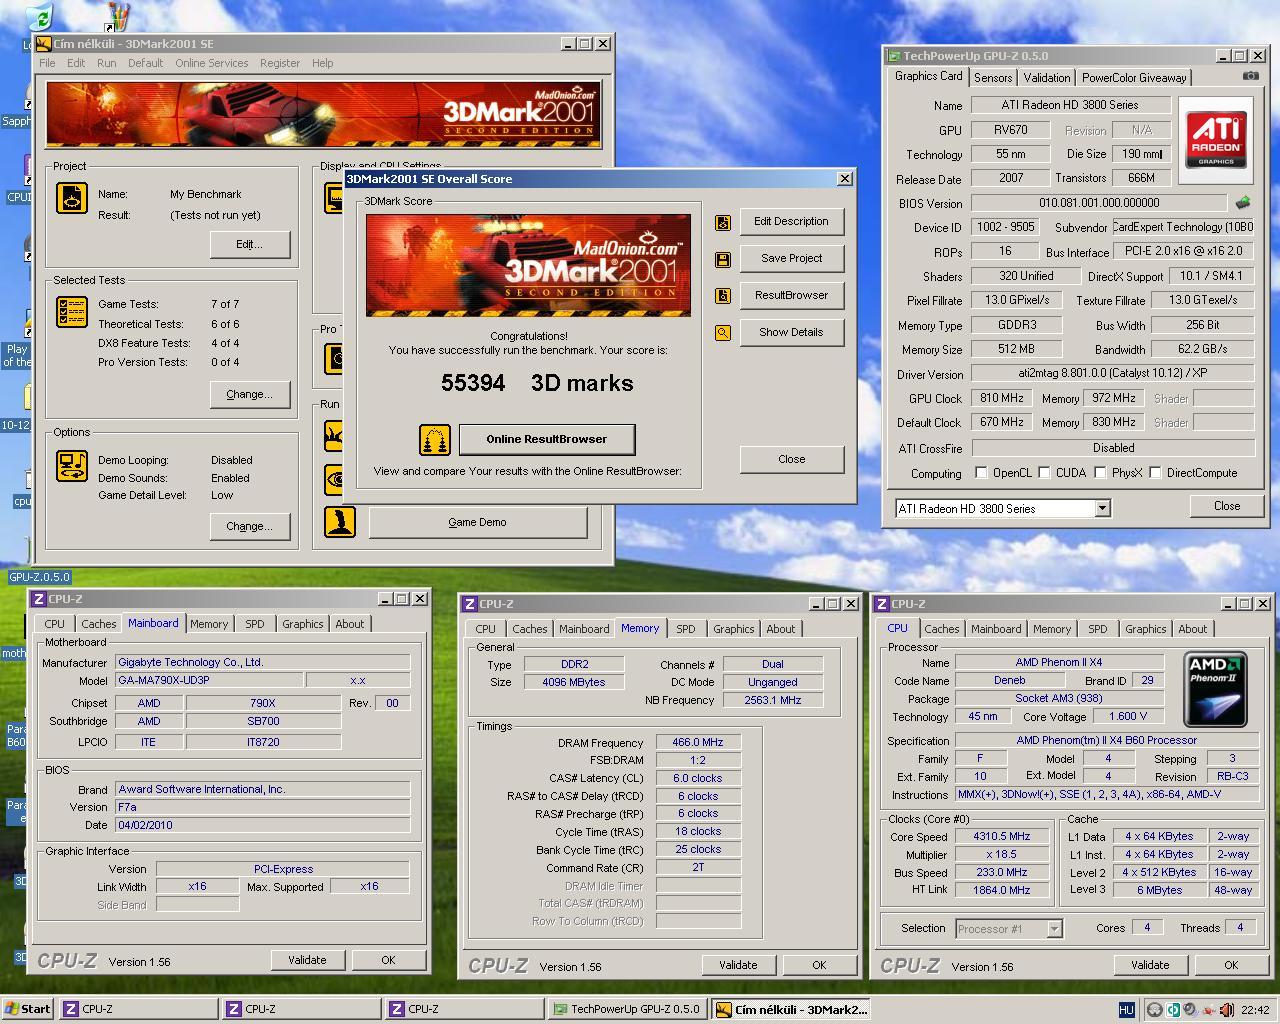
Task: Click the Edit Description button
Action: pyautogui.click(x=791, y=222)
